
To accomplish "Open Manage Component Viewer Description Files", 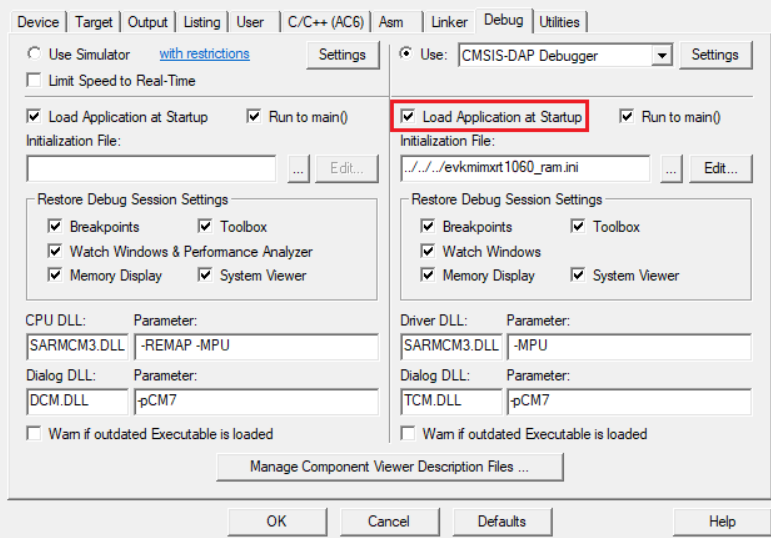I will pos(389,467).
